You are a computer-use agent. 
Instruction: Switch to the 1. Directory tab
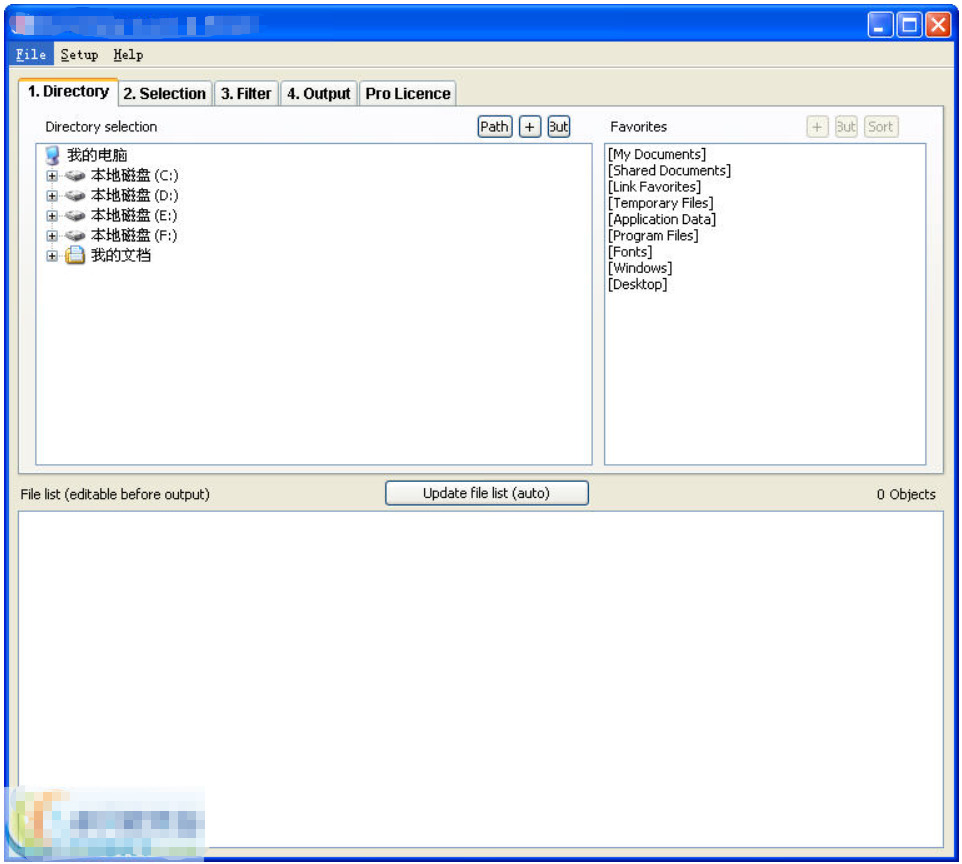point(68,92)
